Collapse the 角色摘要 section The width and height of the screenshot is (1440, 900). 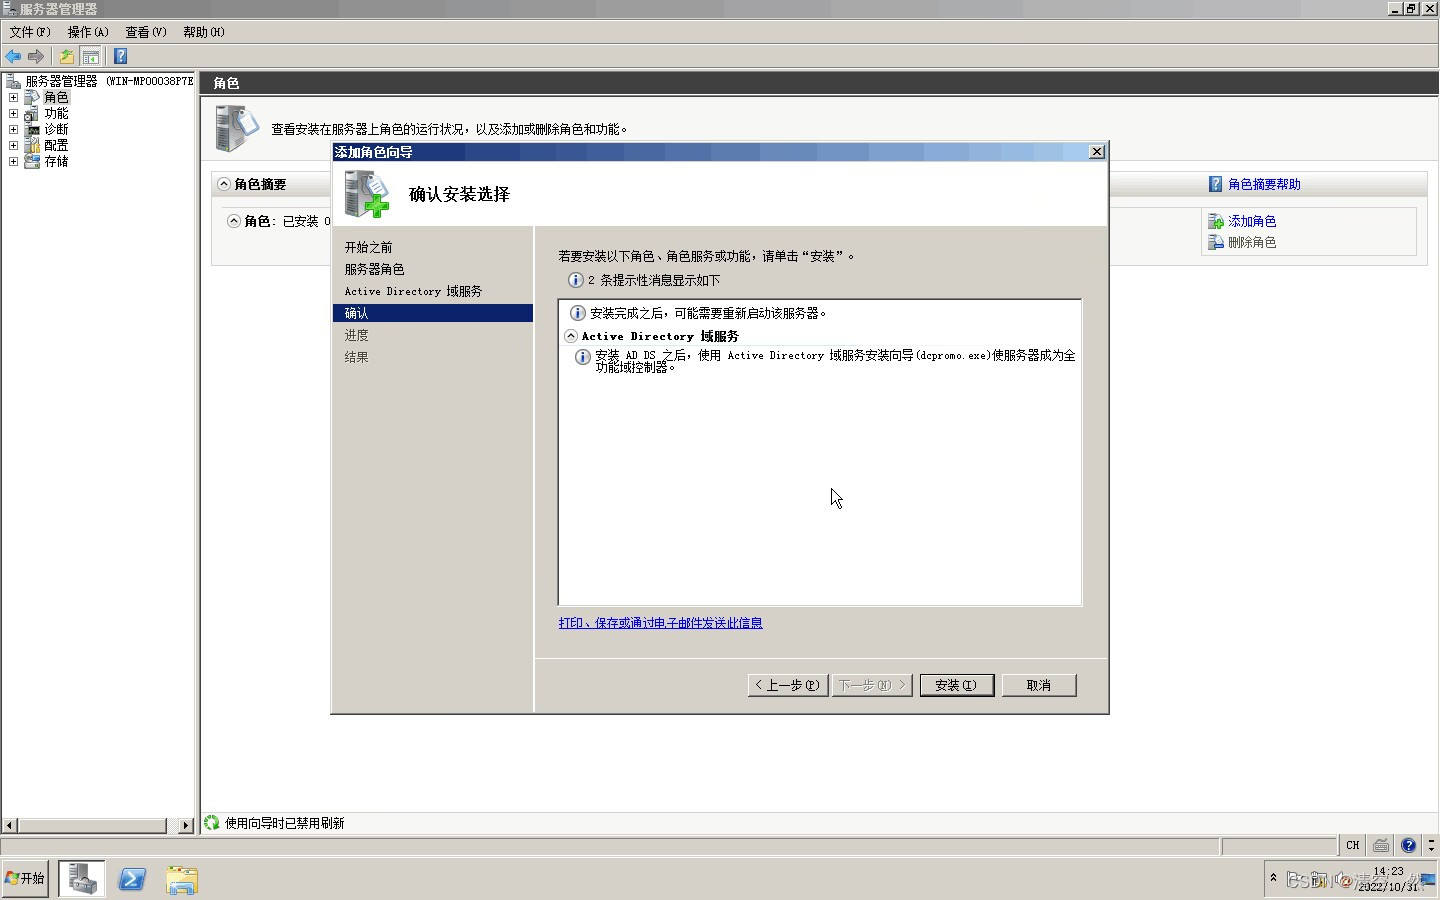(x=224, y=184)
